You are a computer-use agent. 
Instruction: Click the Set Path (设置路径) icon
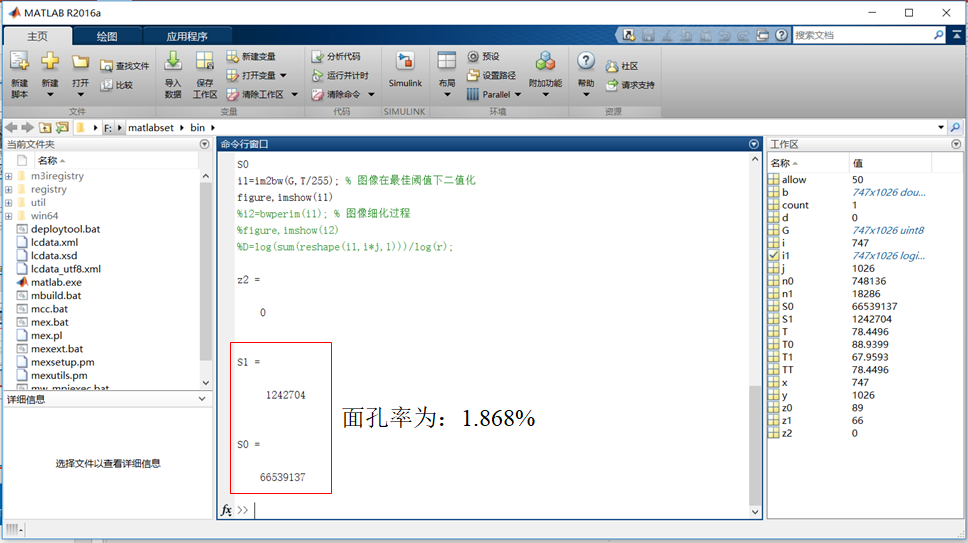(473, 75)
